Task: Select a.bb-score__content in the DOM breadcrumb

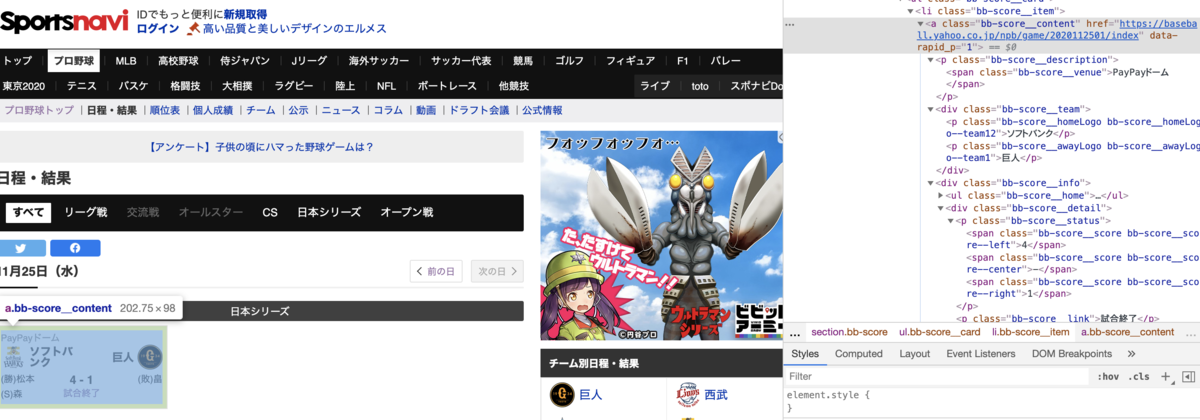Action: [1127, 332]
